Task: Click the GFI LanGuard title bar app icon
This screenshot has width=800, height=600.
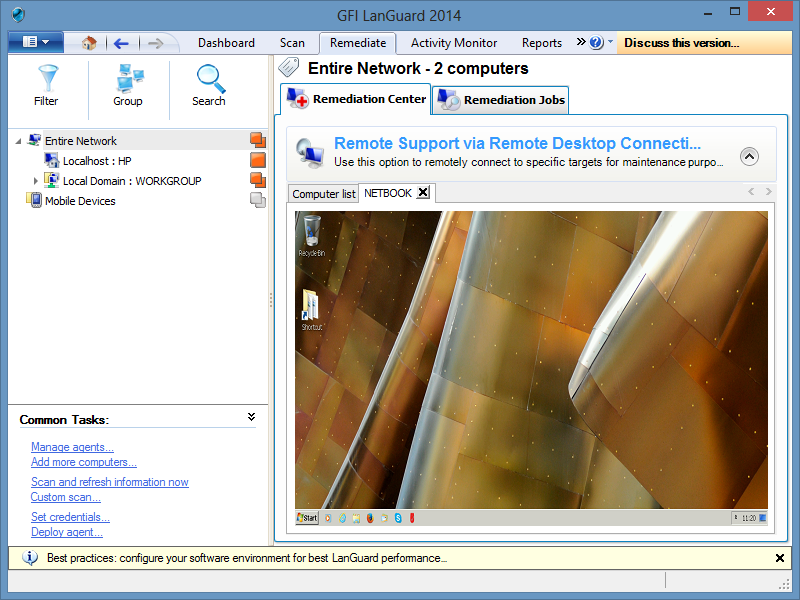Action: pos(18,15)
